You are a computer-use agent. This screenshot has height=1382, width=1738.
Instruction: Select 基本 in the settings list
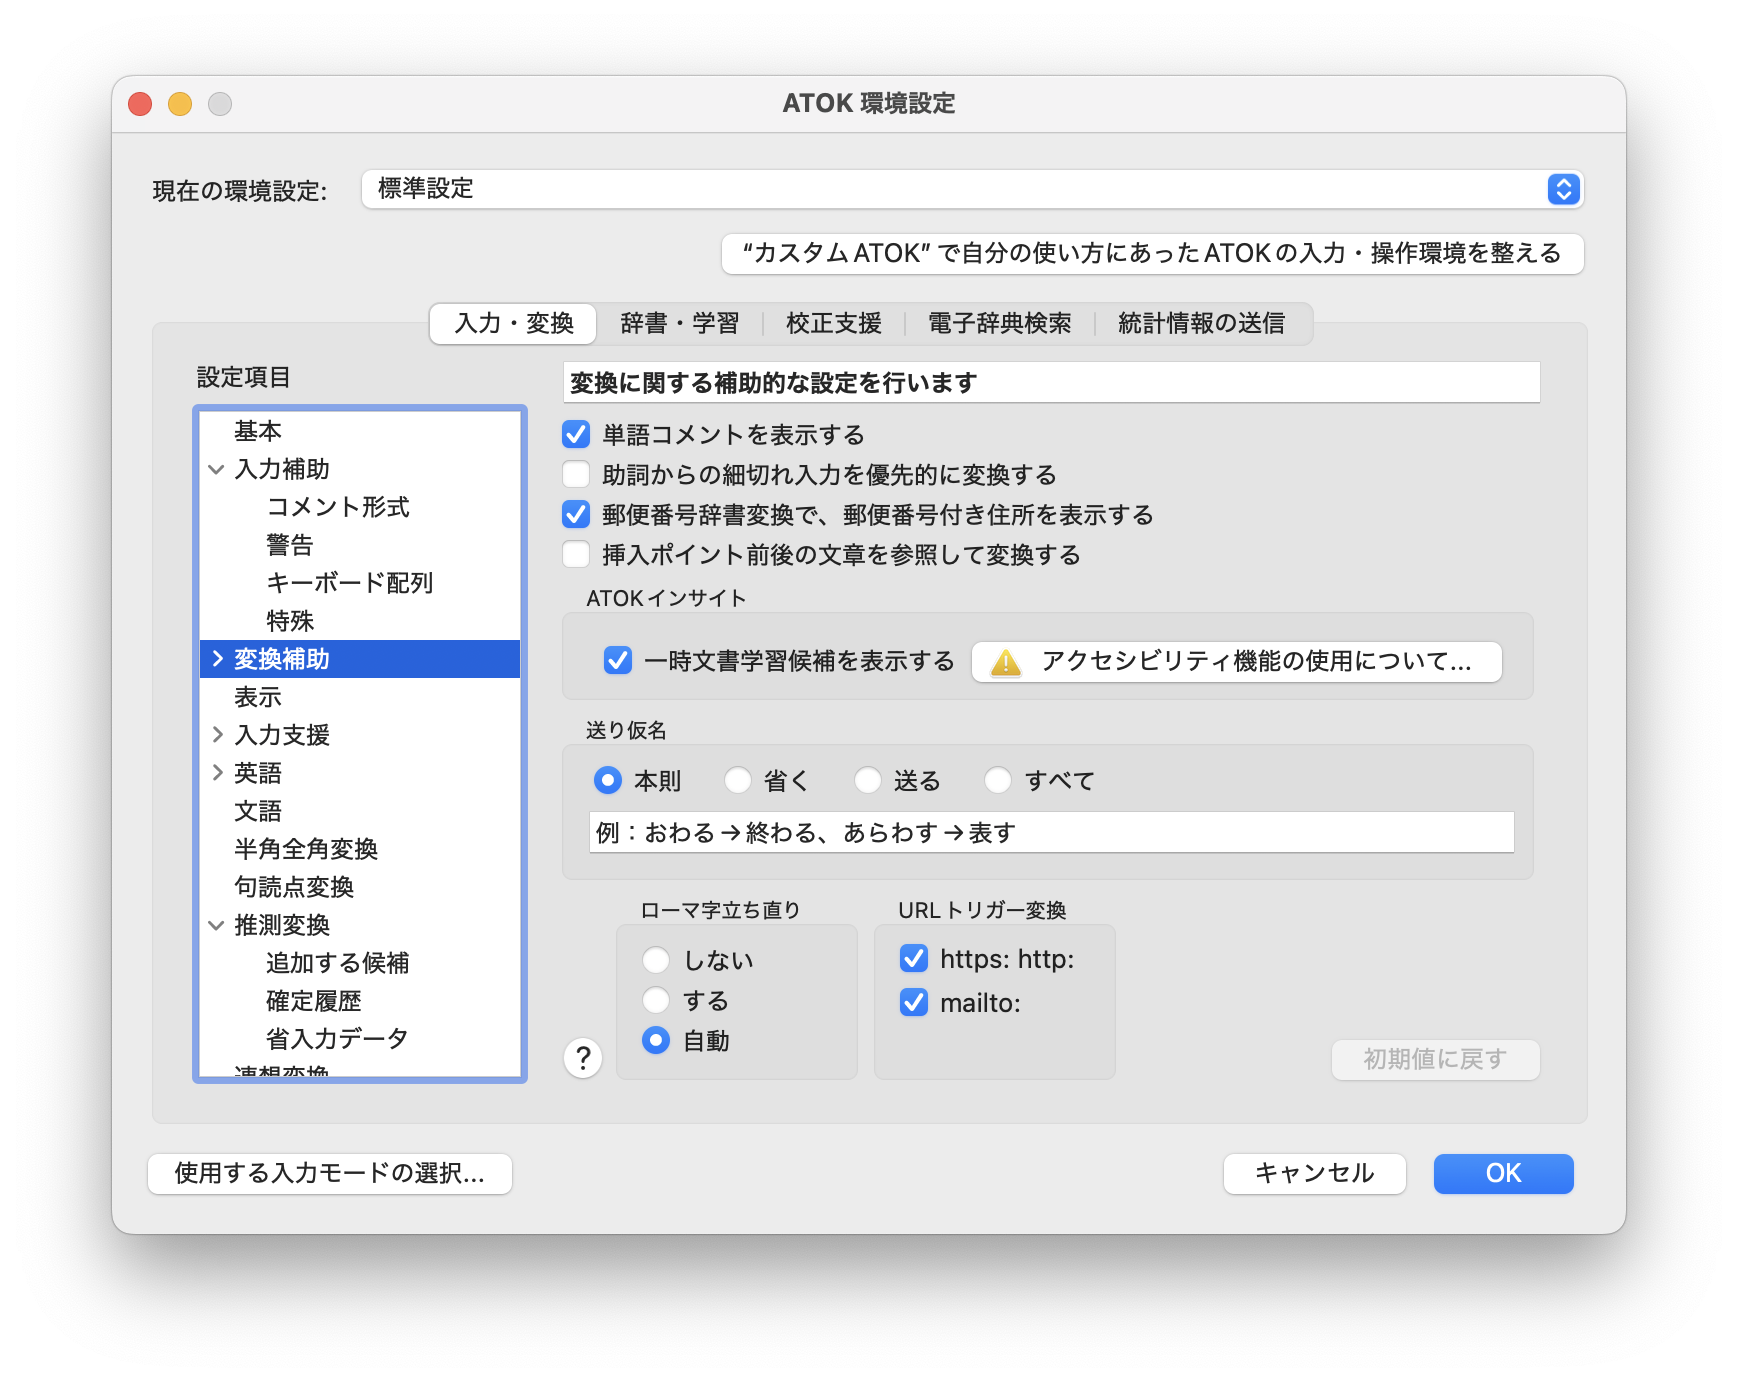click(360, 431)
